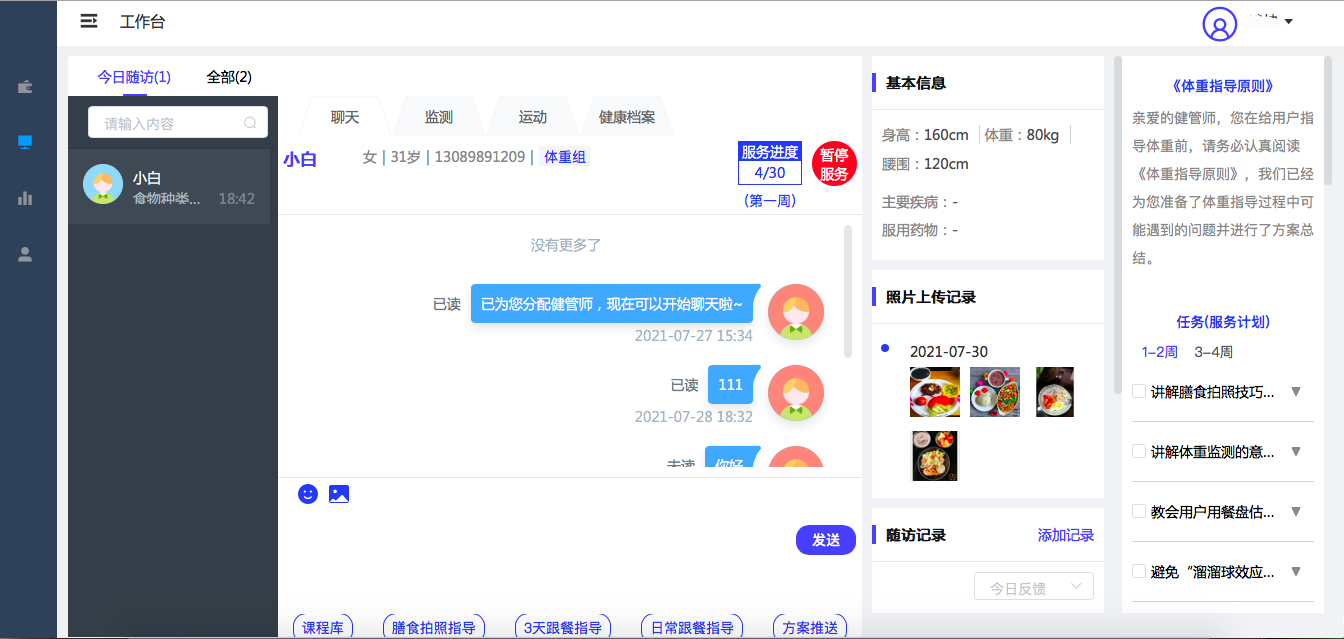Click the 添加记录 link
Screen dimensions: 1344x639
coord(1066,536)
